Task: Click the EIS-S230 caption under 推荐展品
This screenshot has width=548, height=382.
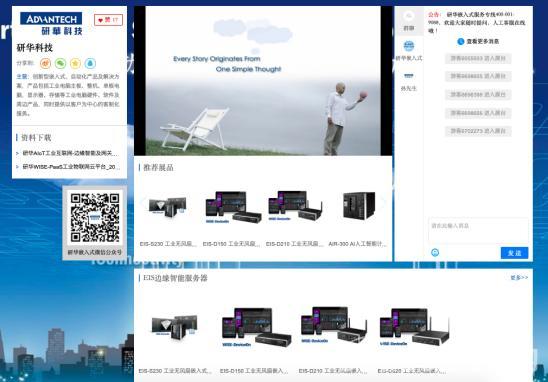Action: (168, 244)
